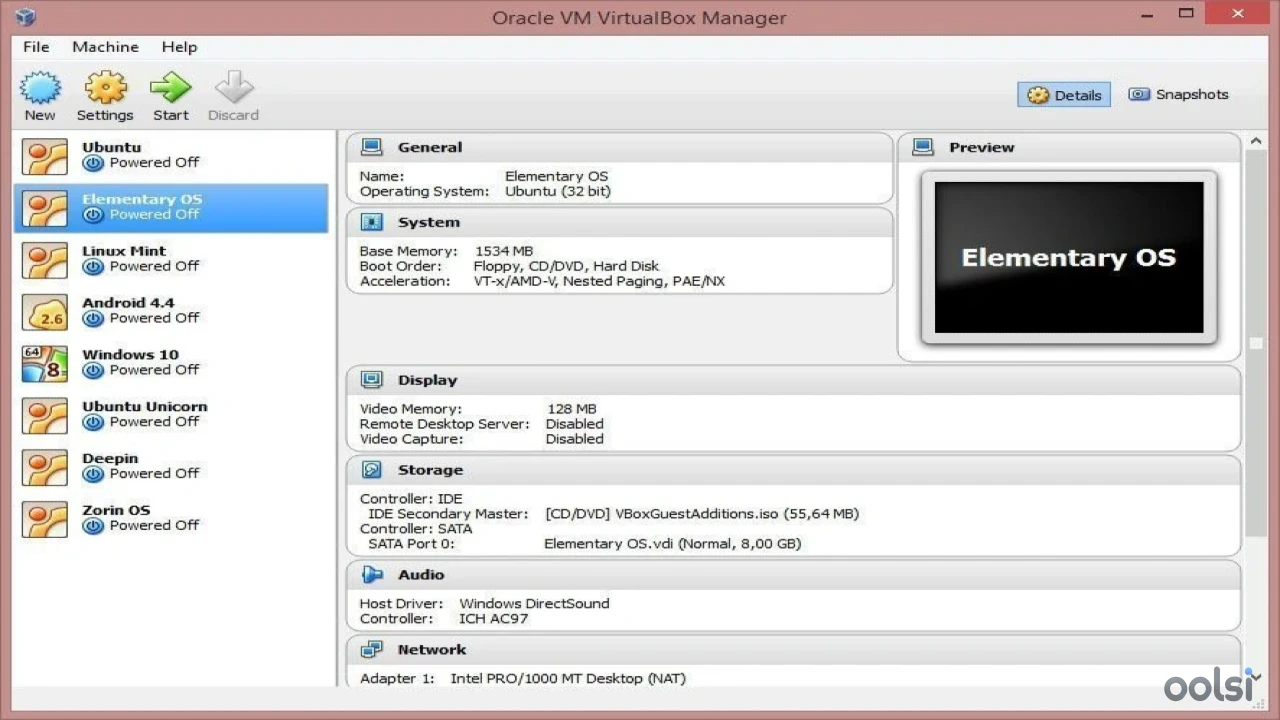Image resolution: width=1280 pixels, height=720 pixels.
Task: Open the Display settings header link
Action: click(427, 380)
